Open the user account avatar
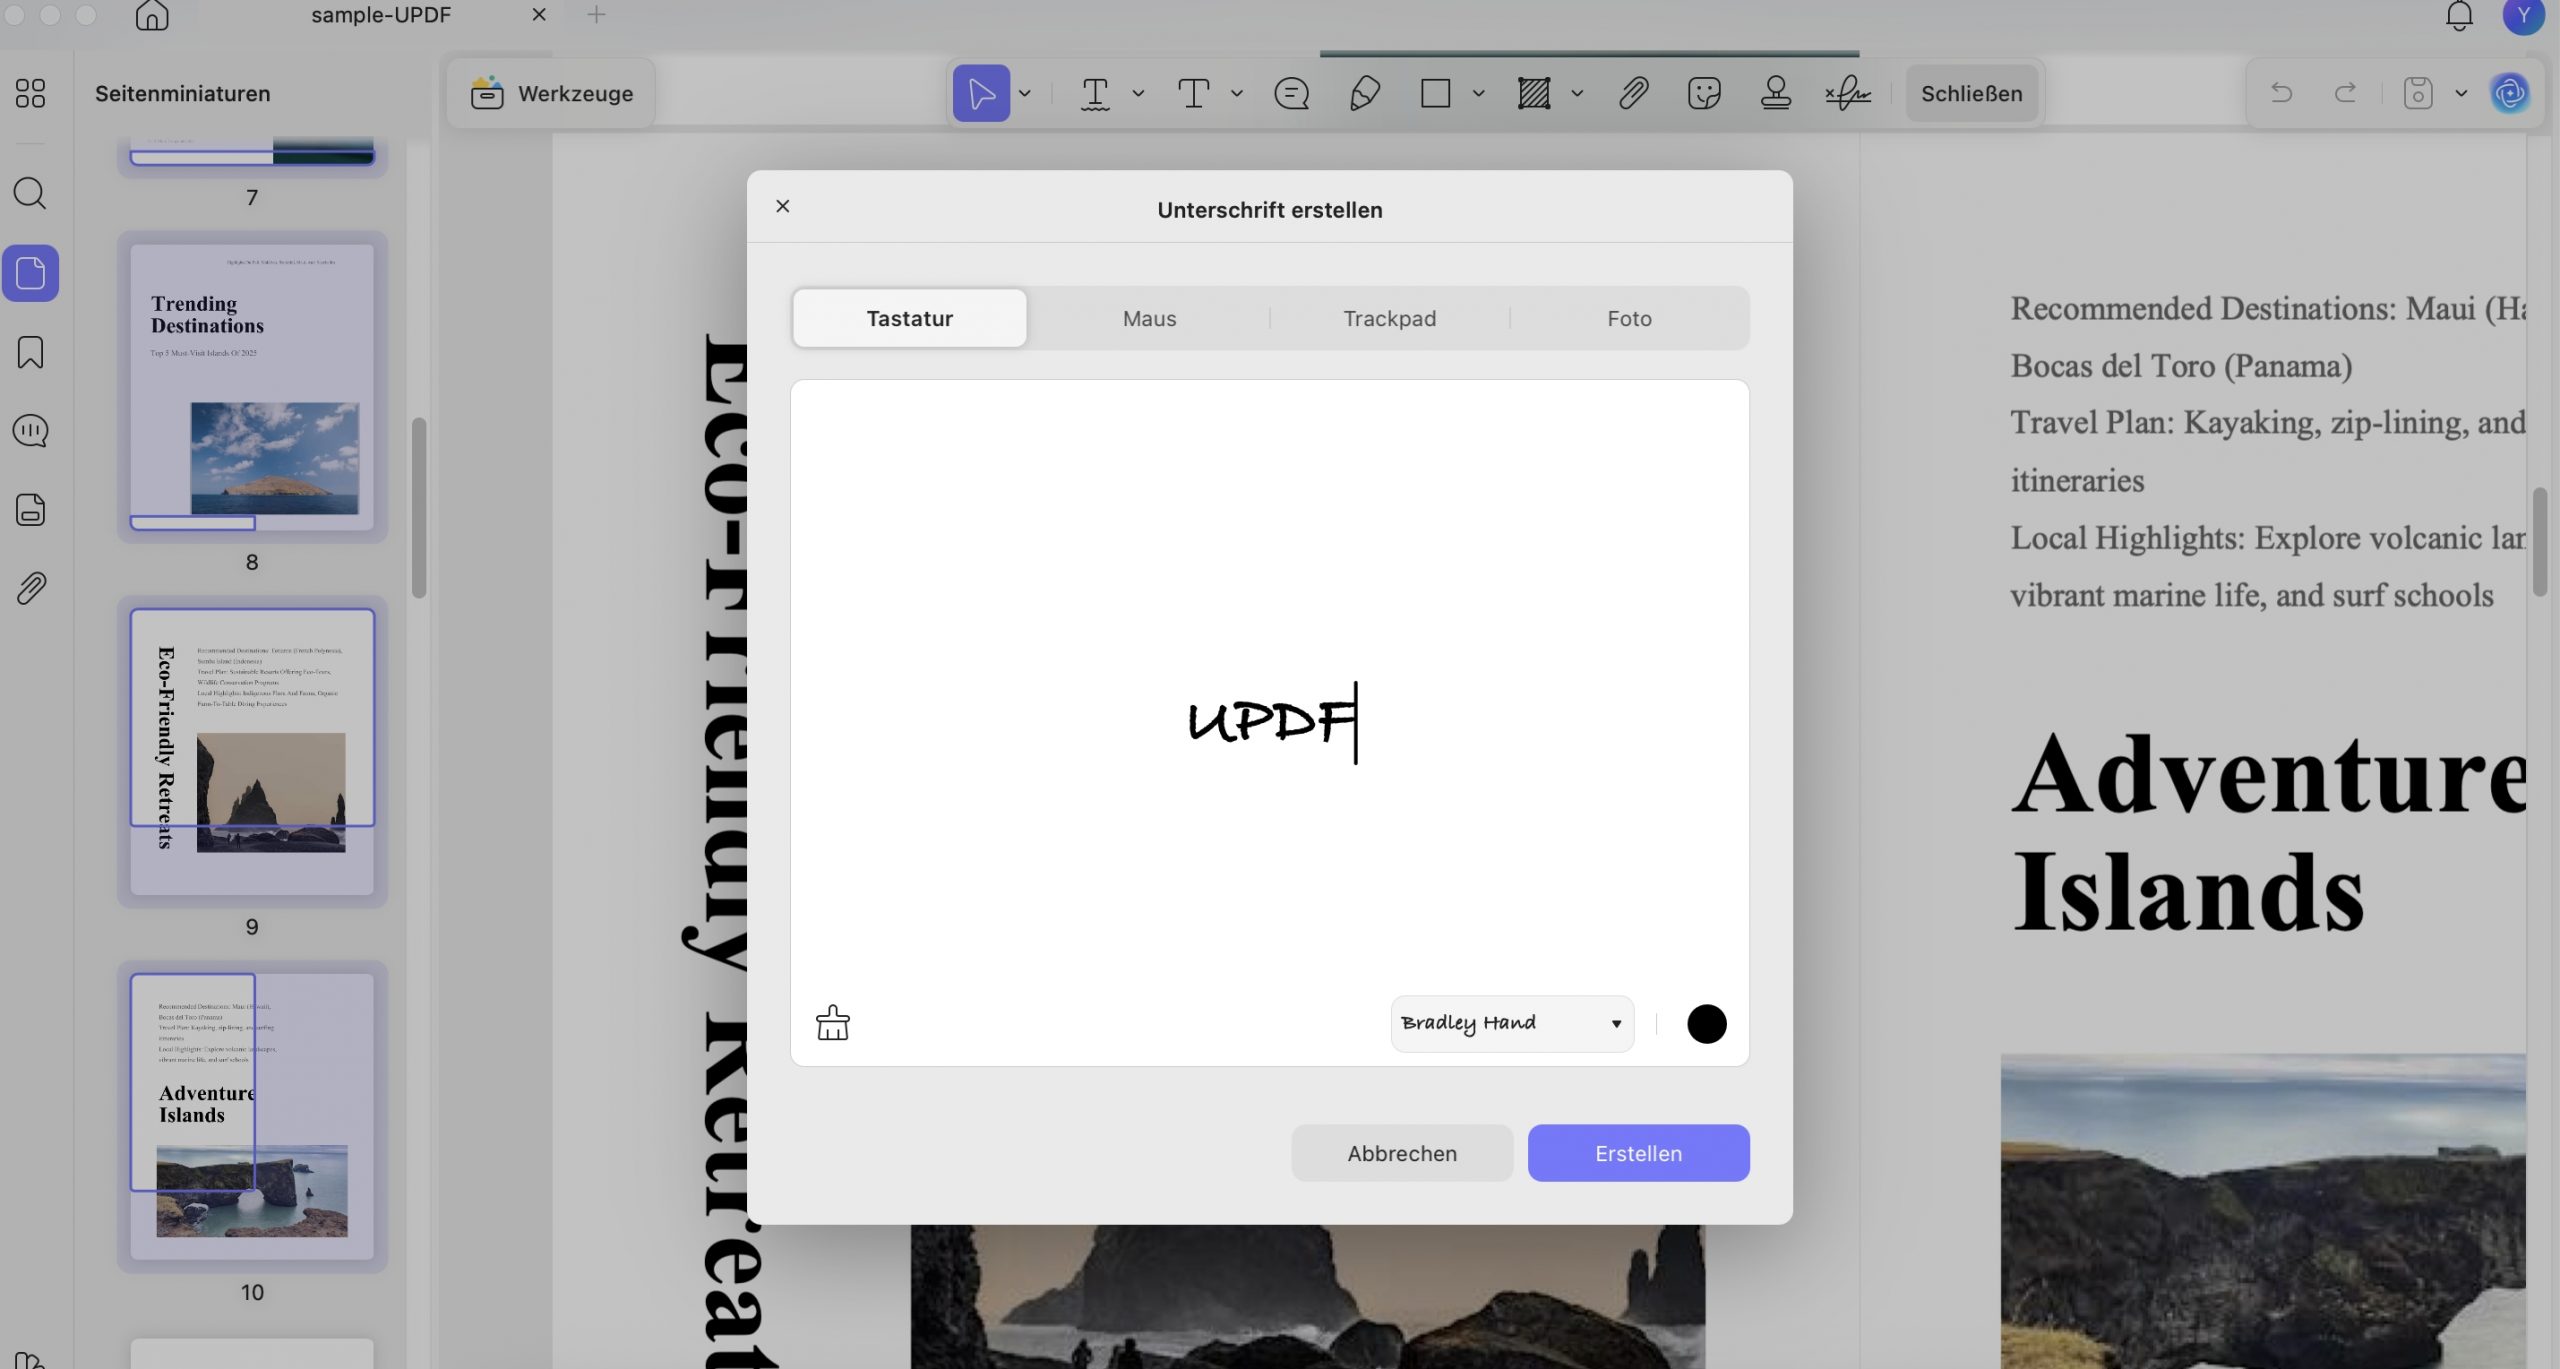2560x1369 pixels. (2523, 16)
